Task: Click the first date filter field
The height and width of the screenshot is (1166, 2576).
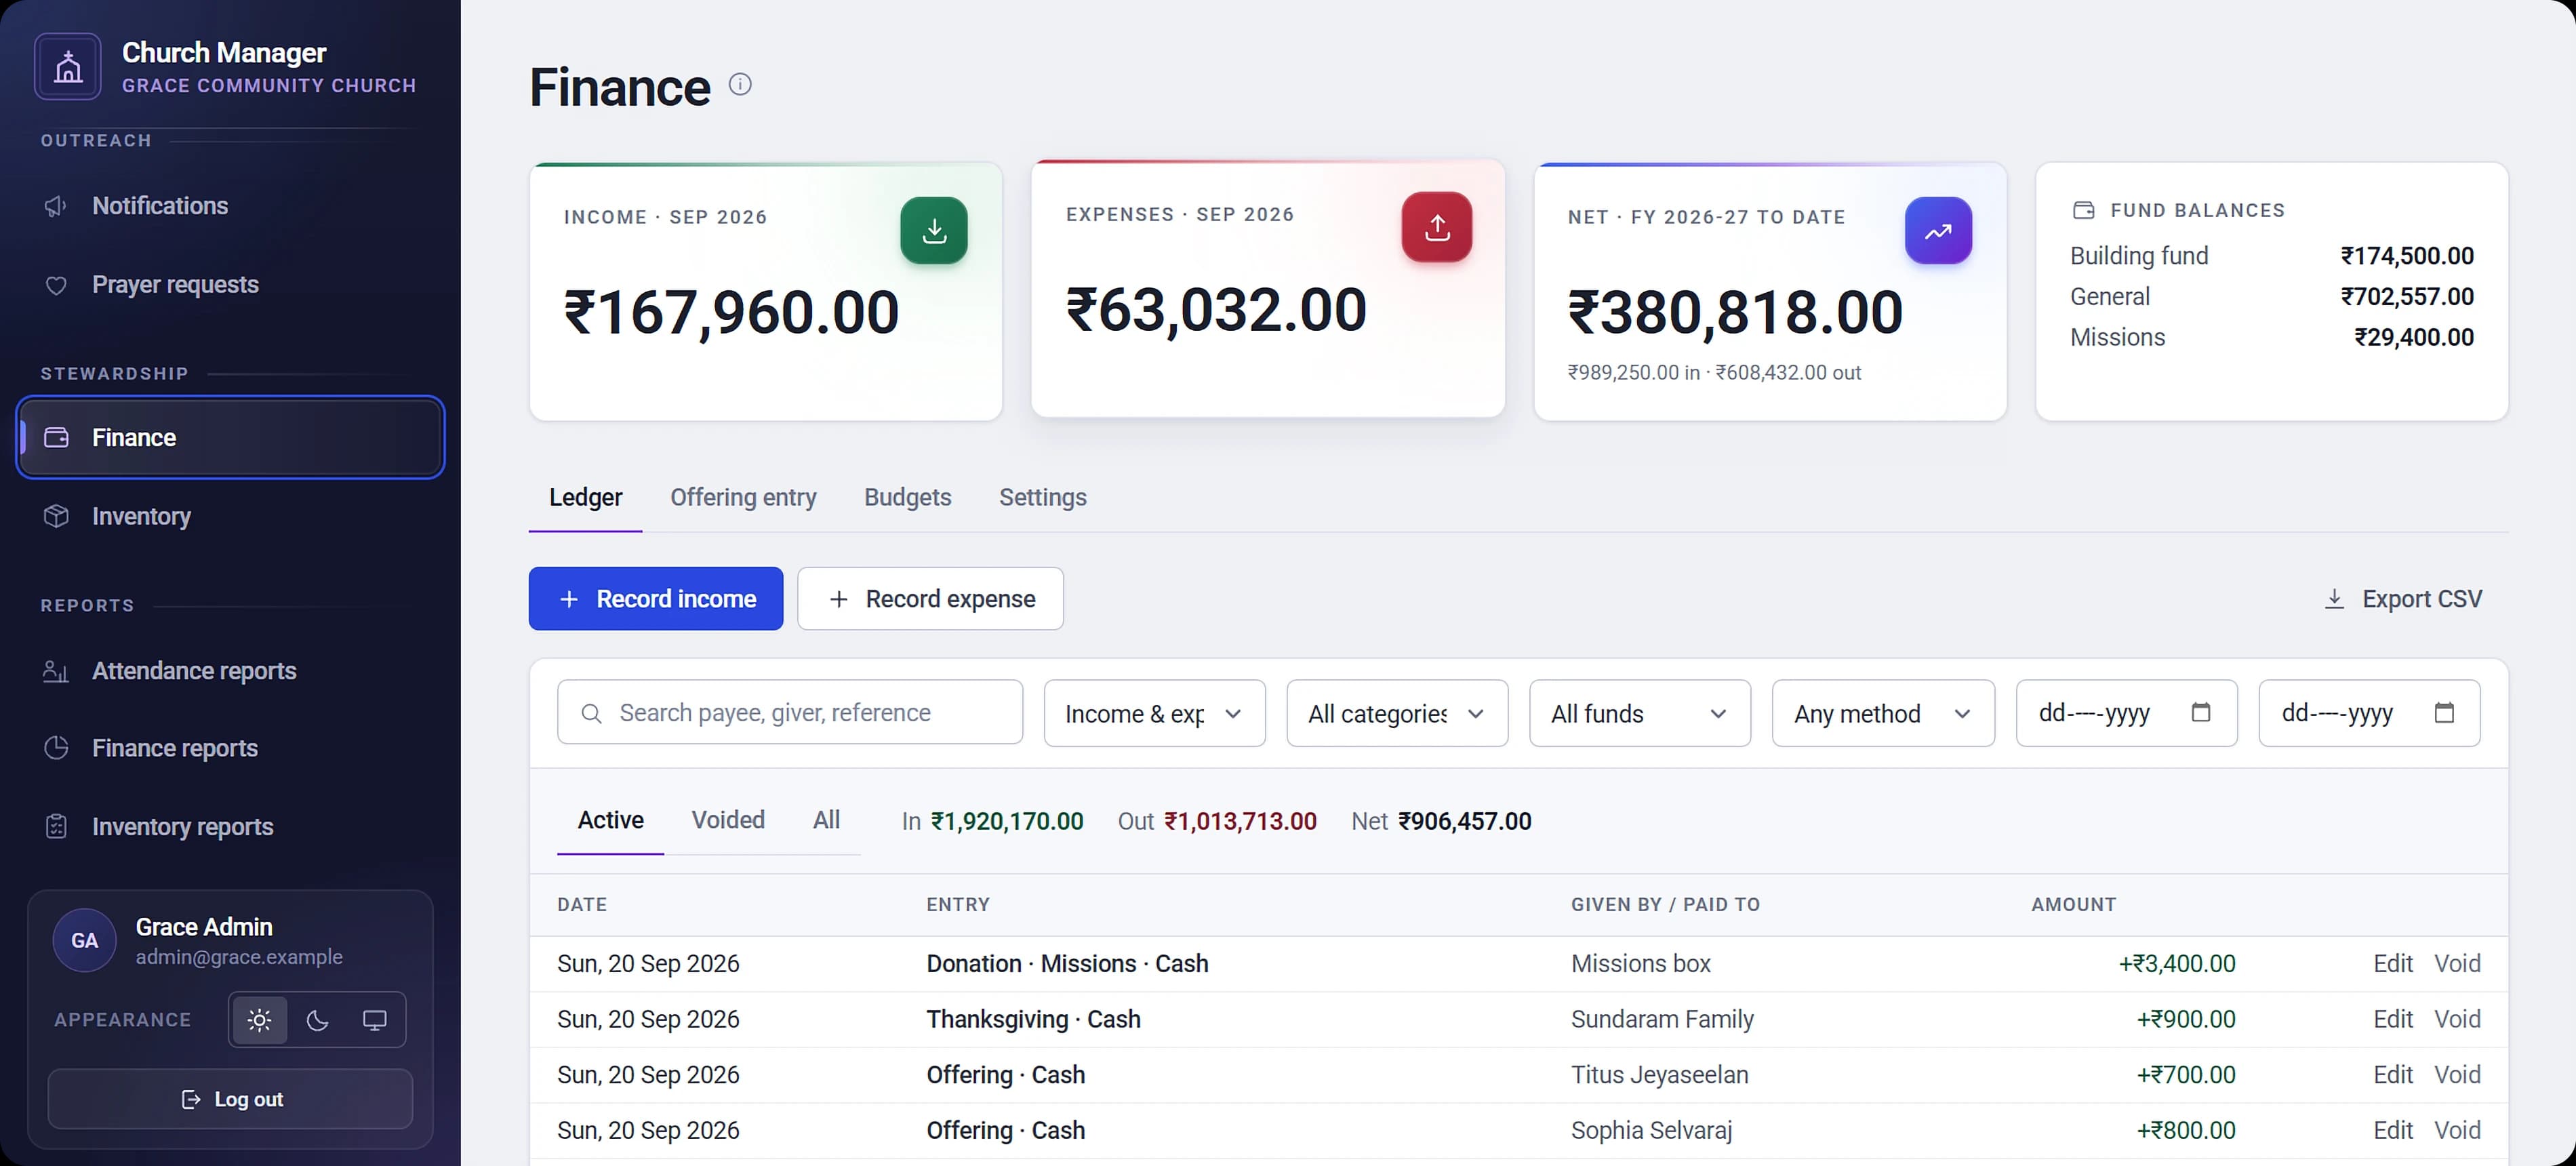Action: click(x=2126, y=713)
